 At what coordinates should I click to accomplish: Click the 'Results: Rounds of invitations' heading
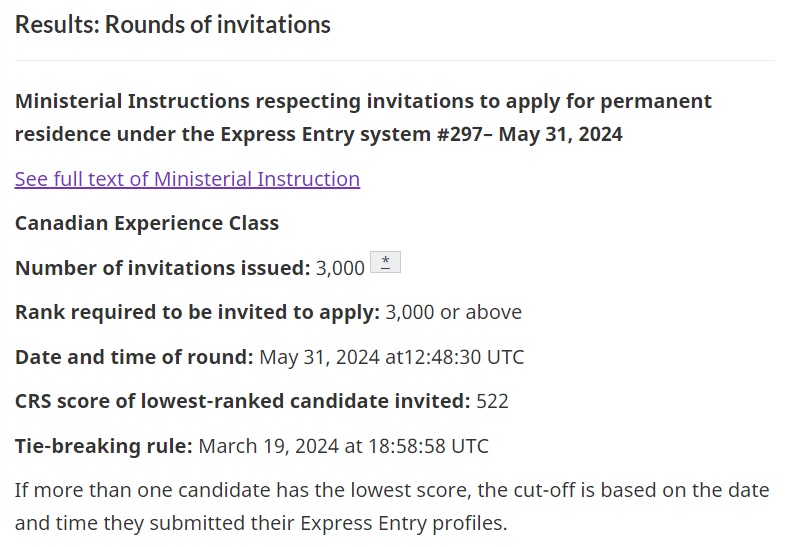pyautogui.click(x=173, y=25)
